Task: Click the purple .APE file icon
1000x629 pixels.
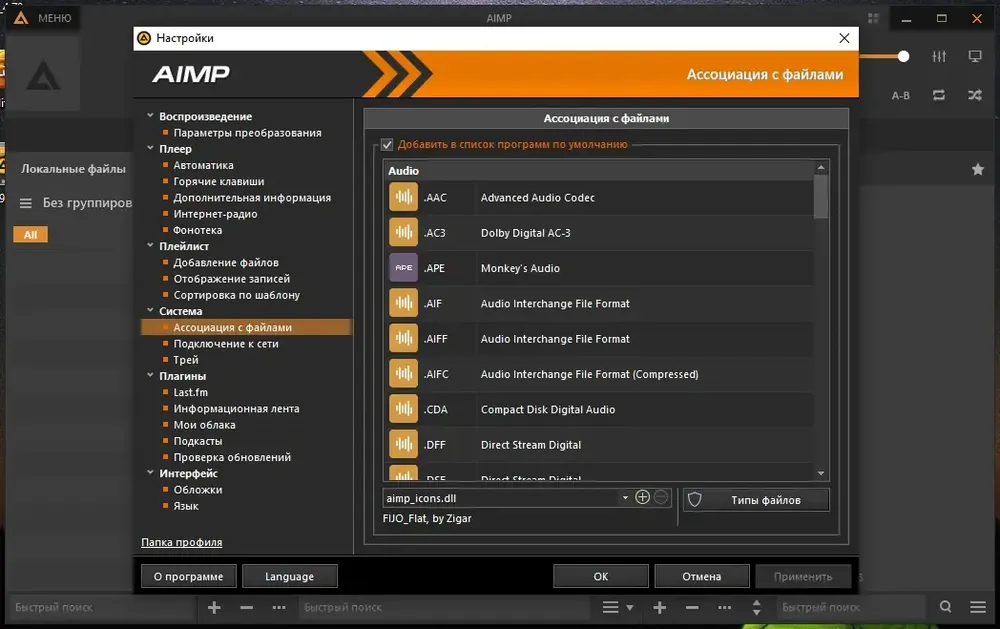Action: [x=403, y=268]
